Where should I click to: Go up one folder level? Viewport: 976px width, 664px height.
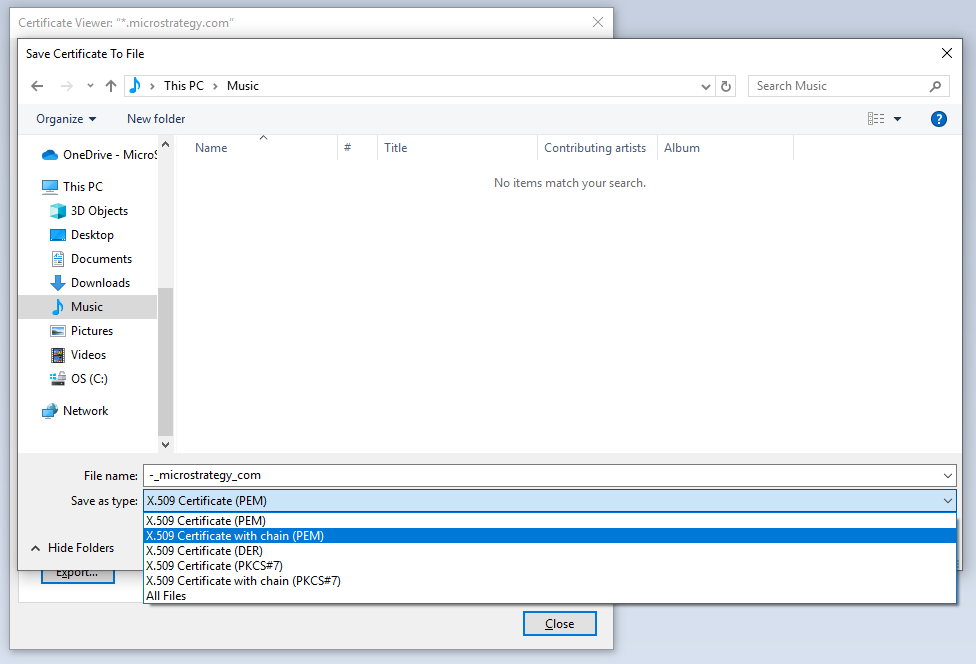coord(111,86)
